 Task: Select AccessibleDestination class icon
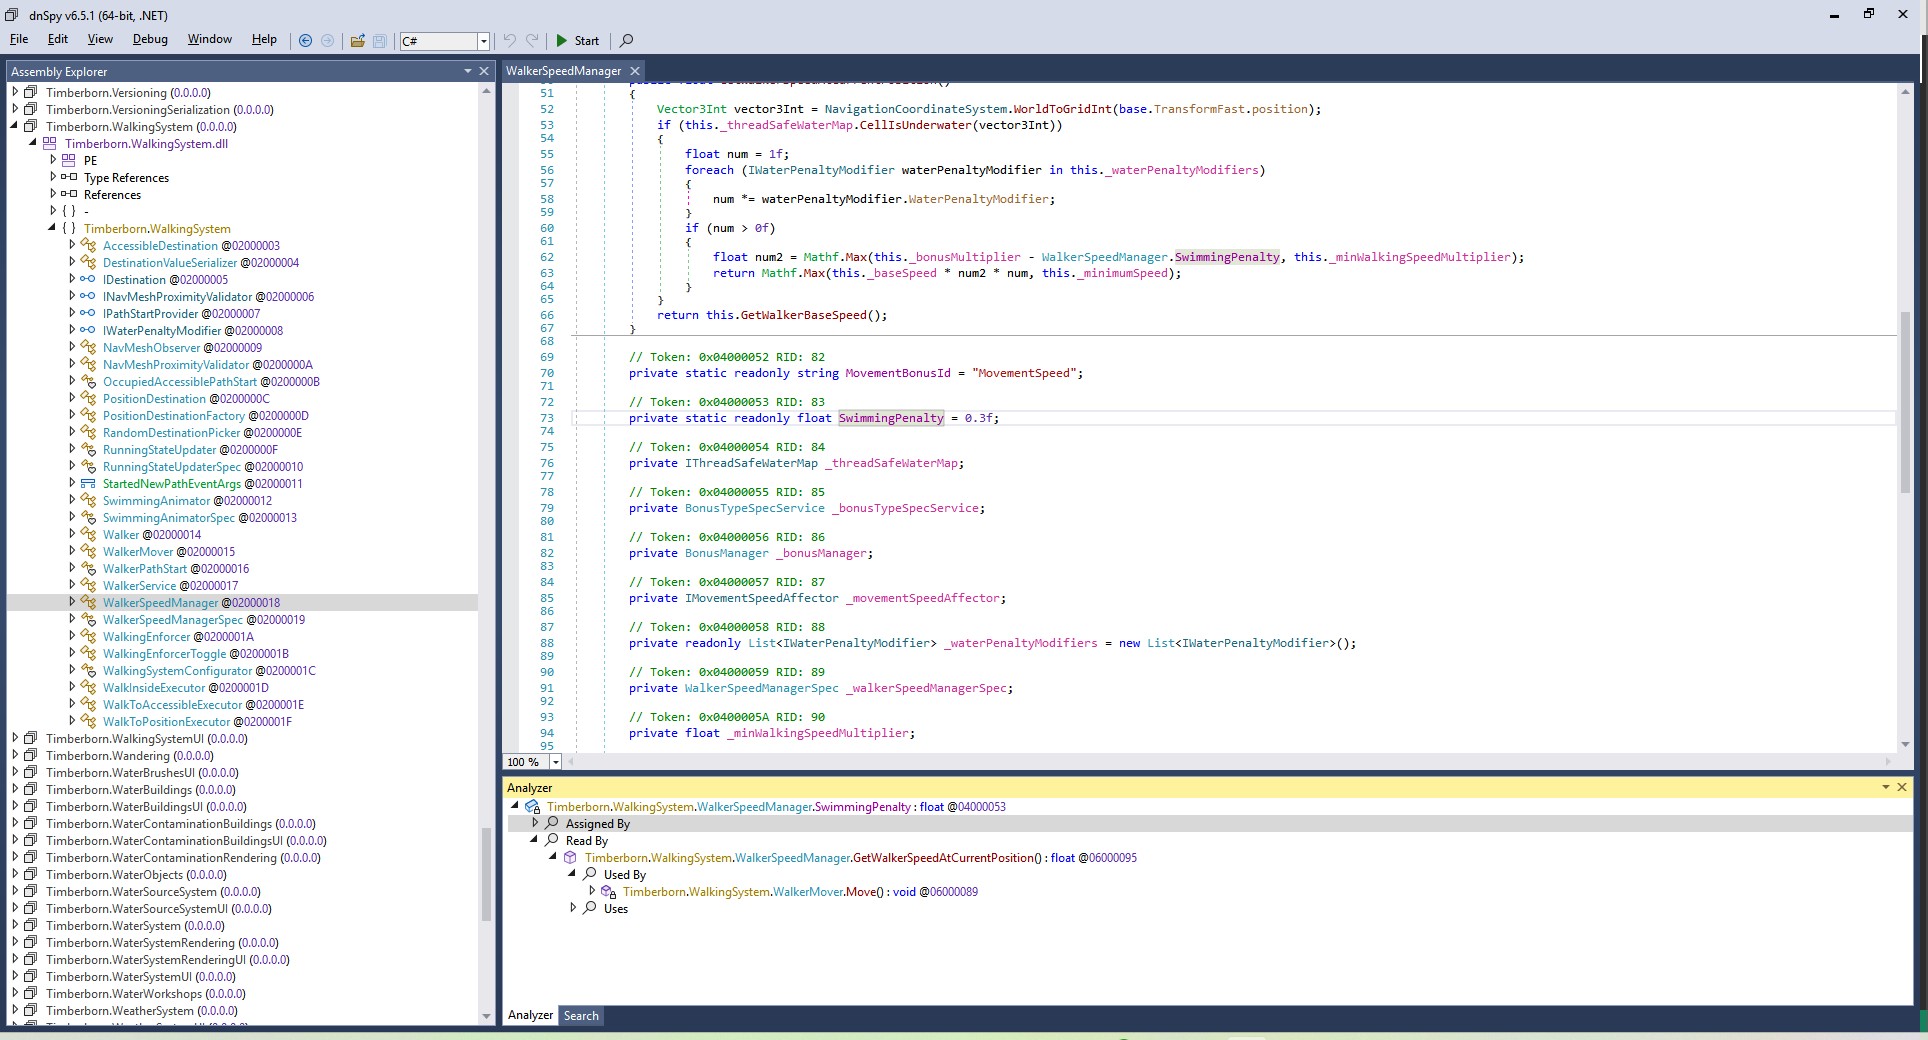pyautogui.click(x=88, y=246)
